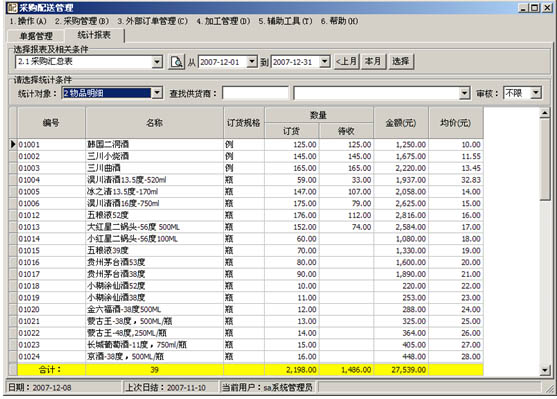Click the 五粮液52度 row name
Screen dimensions: 557x399
108,215
